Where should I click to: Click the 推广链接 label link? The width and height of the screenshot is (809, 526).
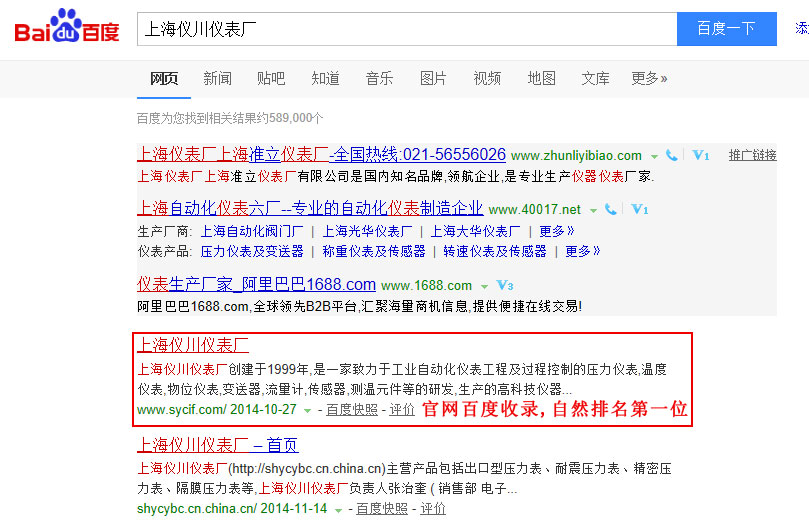(752, 155)
